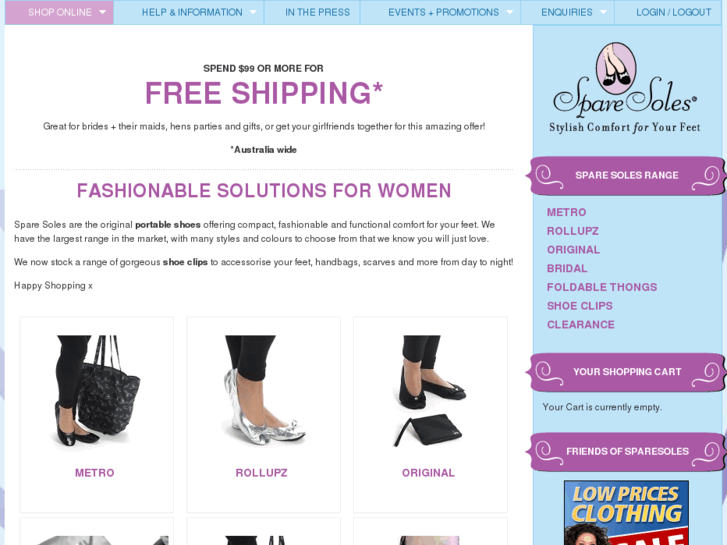Select Rollupz in the sidebar range list
The image size is (727, 545).
[573, 231]
